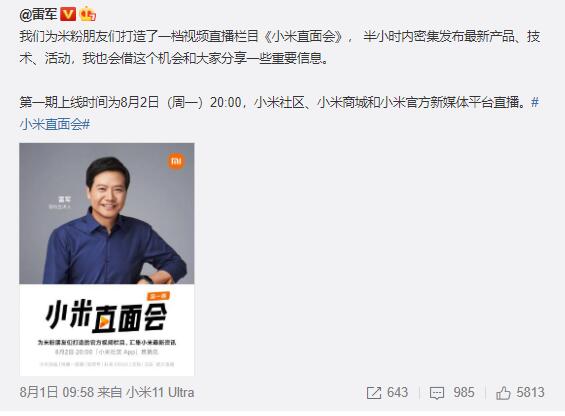The width and height of the screenshot is (565, 416).
Task: Click the repost share icon
Action: click(374, 393)
